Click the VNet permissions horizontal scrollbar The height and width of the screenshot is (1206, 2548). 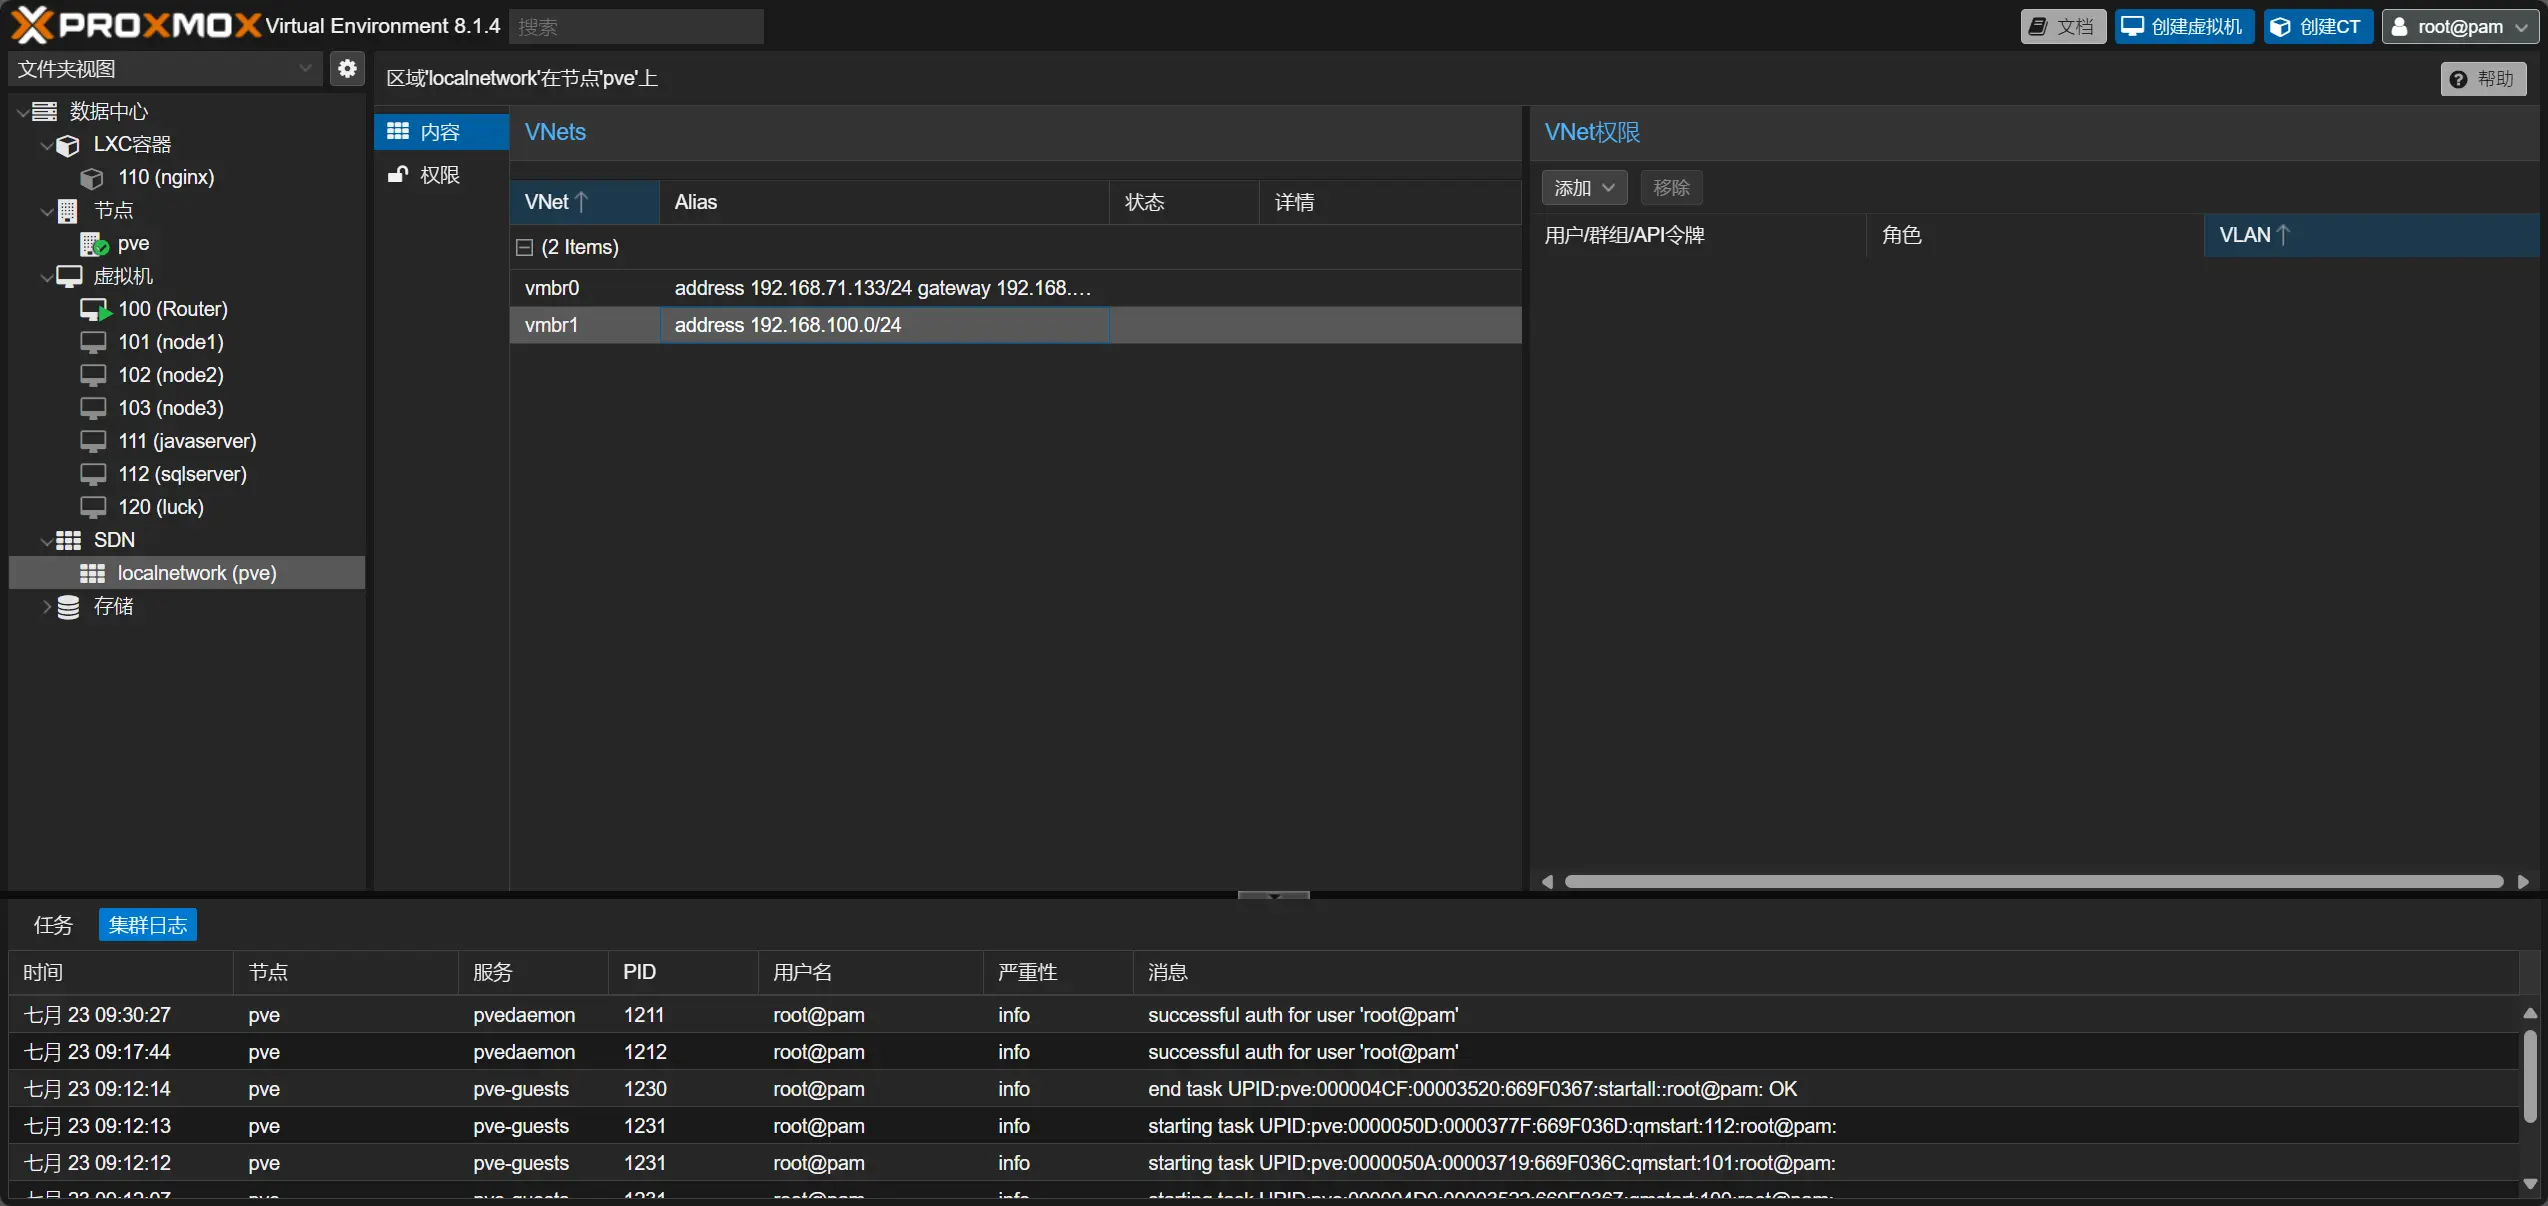click(x=2033, y=882)
